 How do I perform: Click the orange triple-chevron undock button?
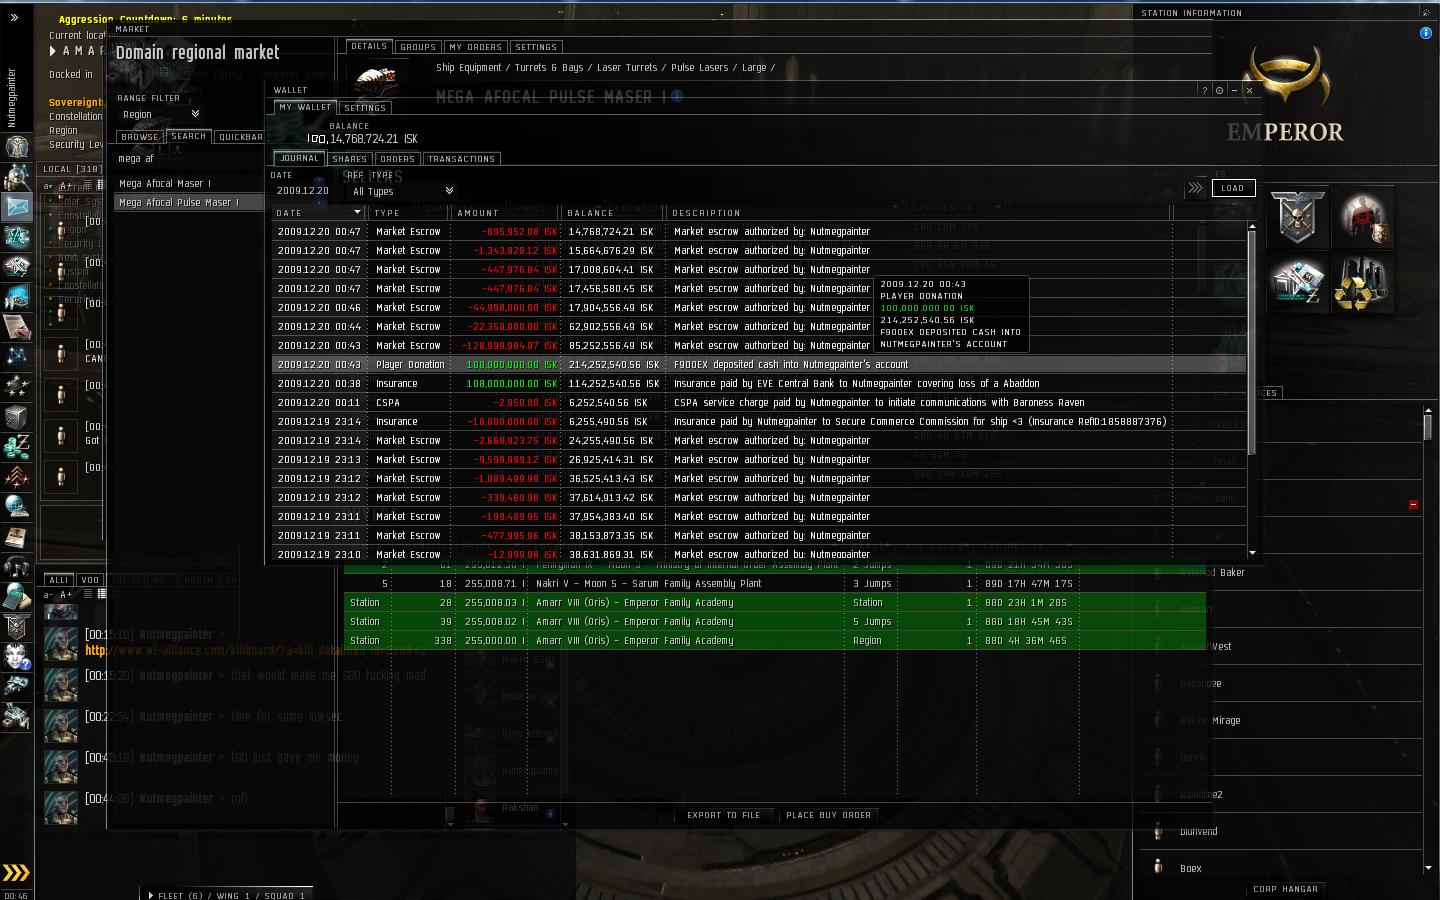(17, 873)
